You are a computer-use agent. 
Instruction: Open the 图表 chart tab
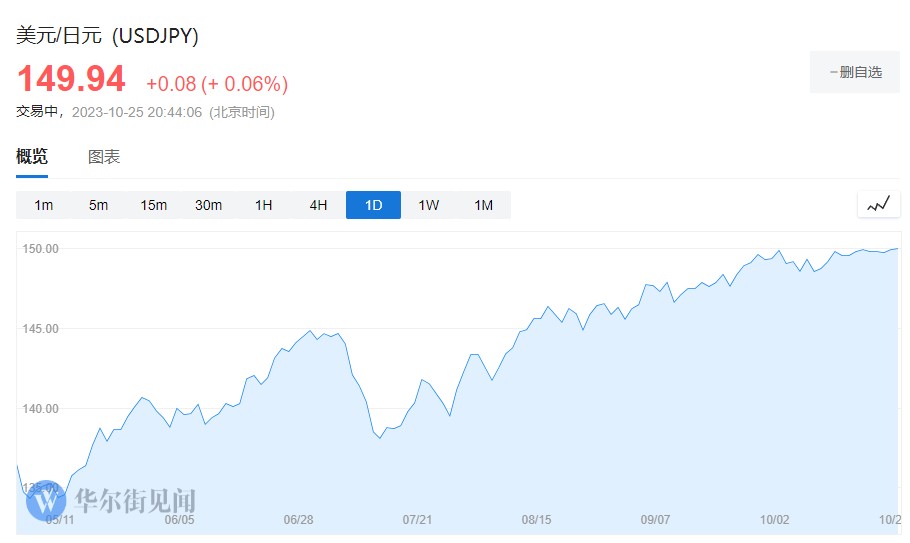tap(104, 157)
